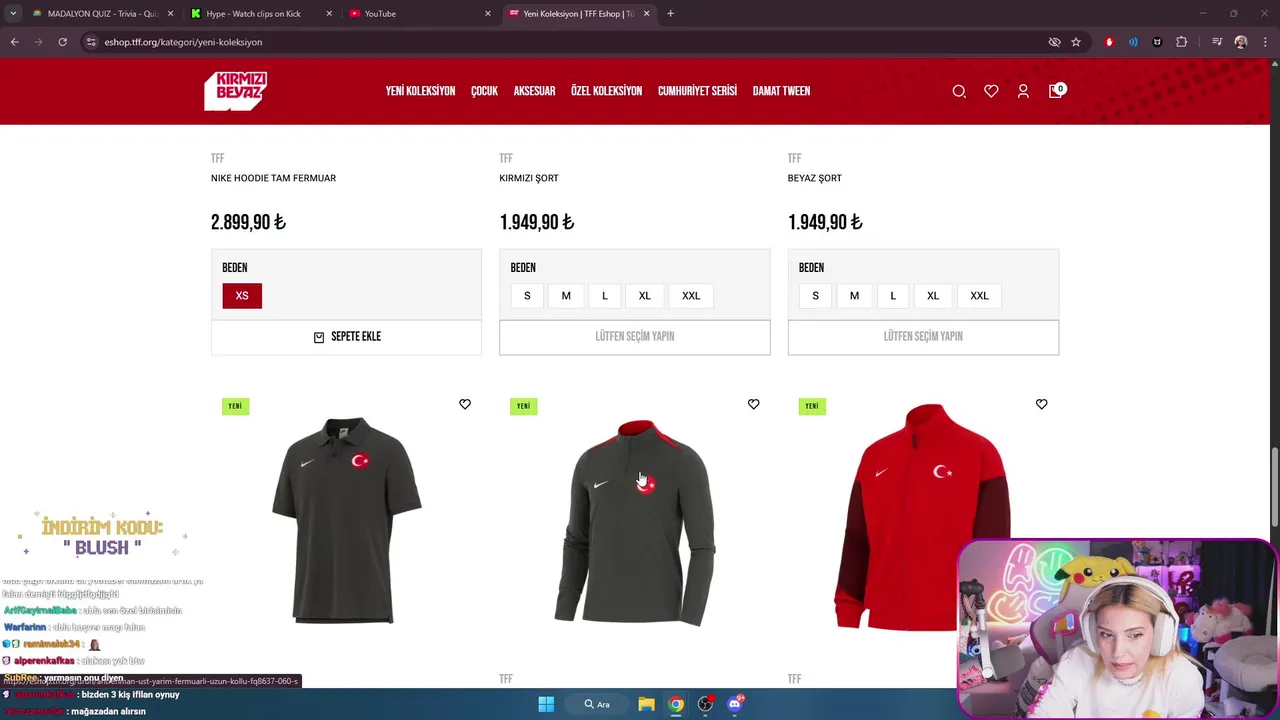Open Aksesuar menu
This screenshot has width=1280, height=720.
[x=534, y=91]
